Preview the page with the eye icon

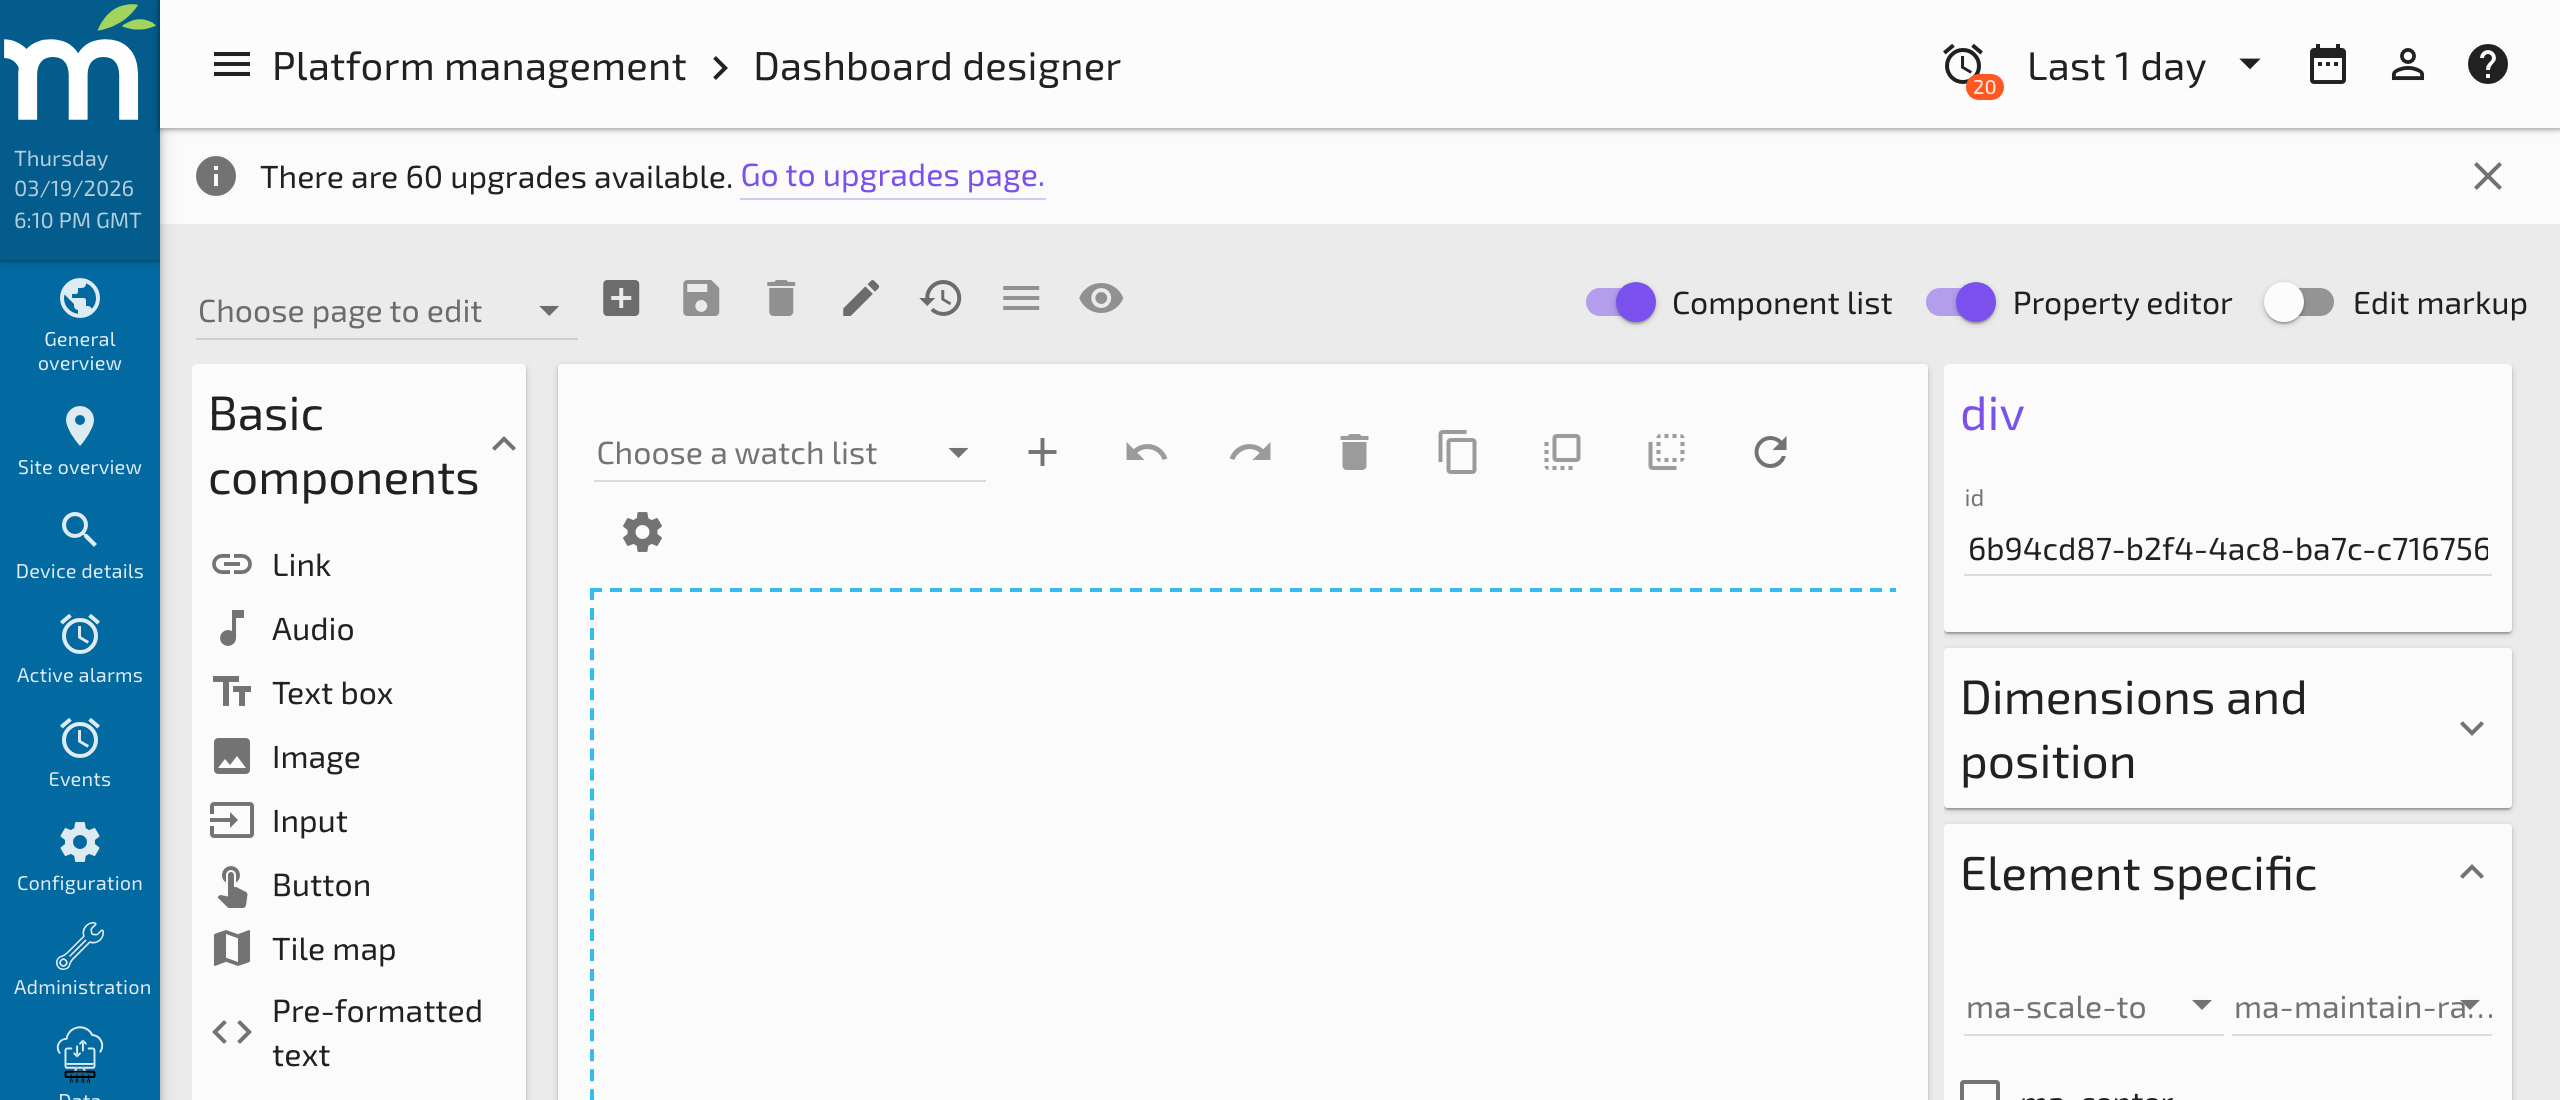click(1101, 298)
